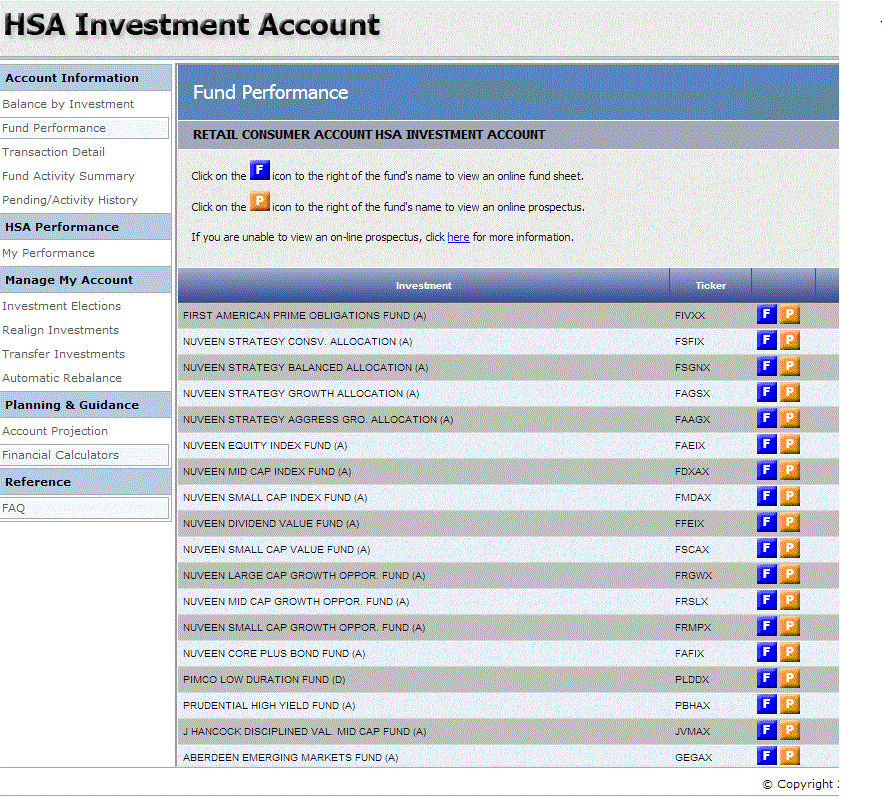Select Transfer Investments
This screenshot has width=882, height=802.
pyautogui.click(x=64, y=354)
